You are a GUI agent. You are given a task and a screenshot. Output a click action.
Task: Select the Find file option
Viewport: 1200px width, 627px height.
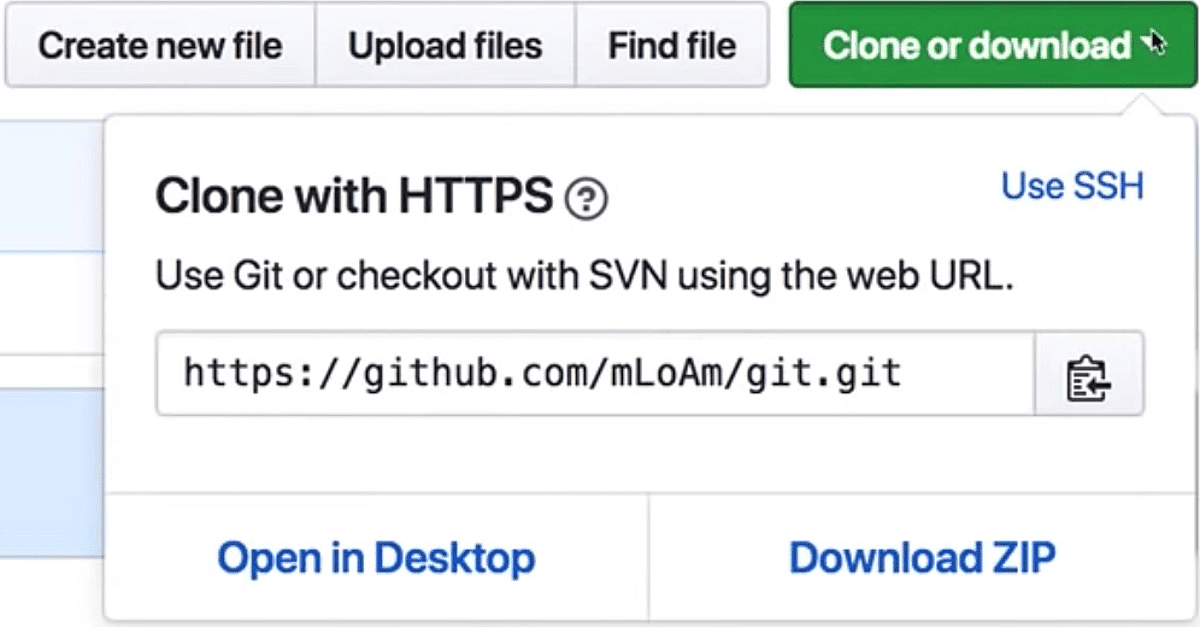(x=671, y=45)
